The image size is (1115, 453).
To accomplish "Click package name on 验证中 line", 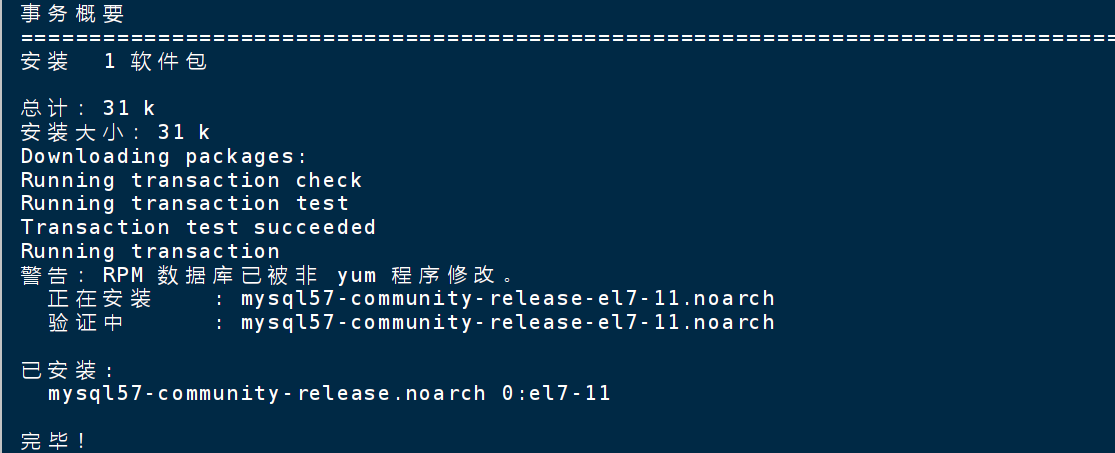I will pos(508,323).
